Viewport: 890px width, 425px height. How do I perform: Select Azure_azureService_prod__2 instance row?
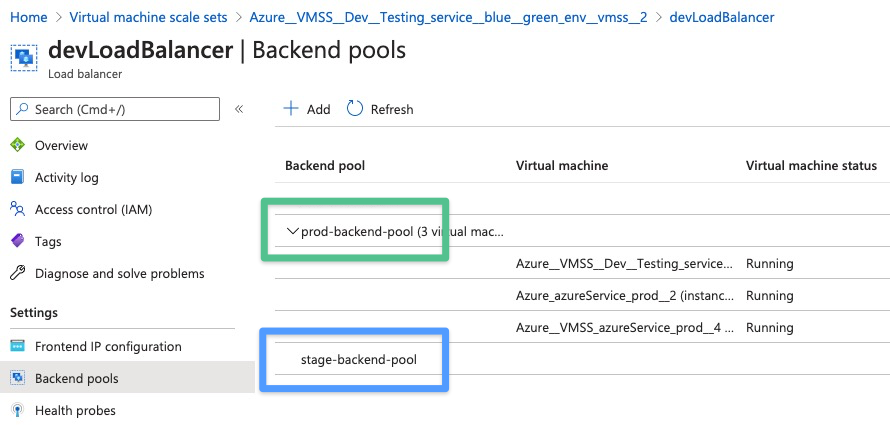(x=624, y=296)
